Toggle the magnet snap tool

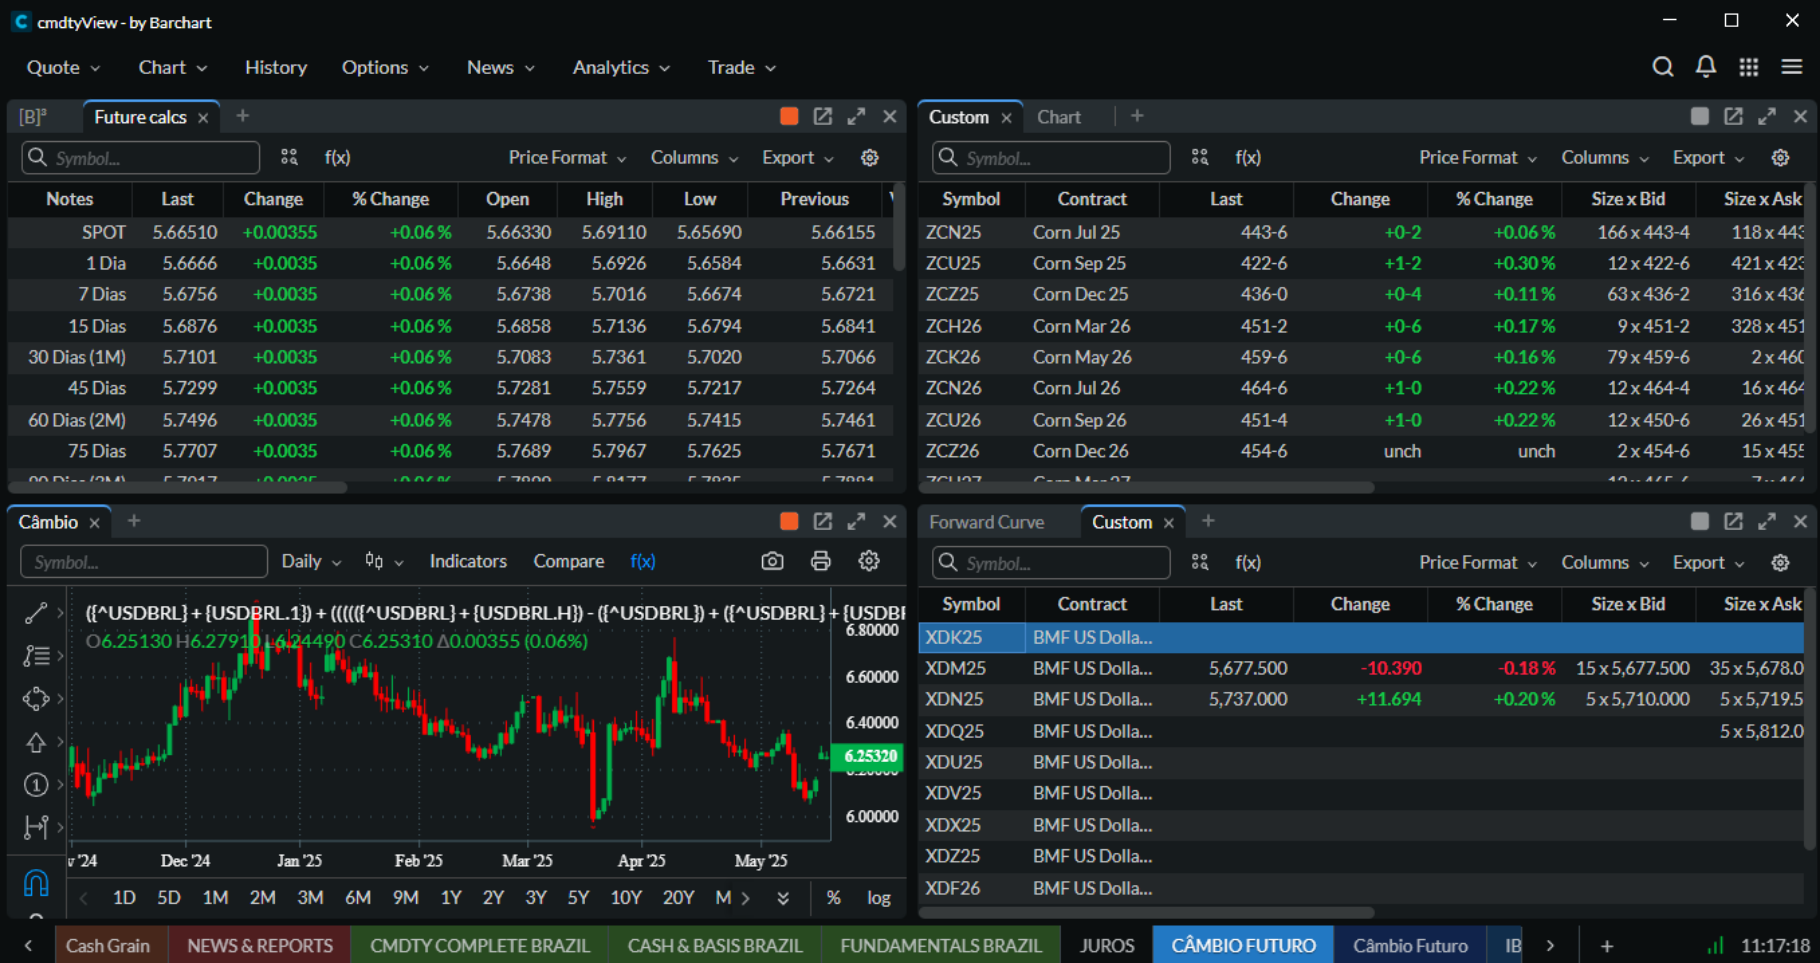pyautogui.click(x=35, y=882)
